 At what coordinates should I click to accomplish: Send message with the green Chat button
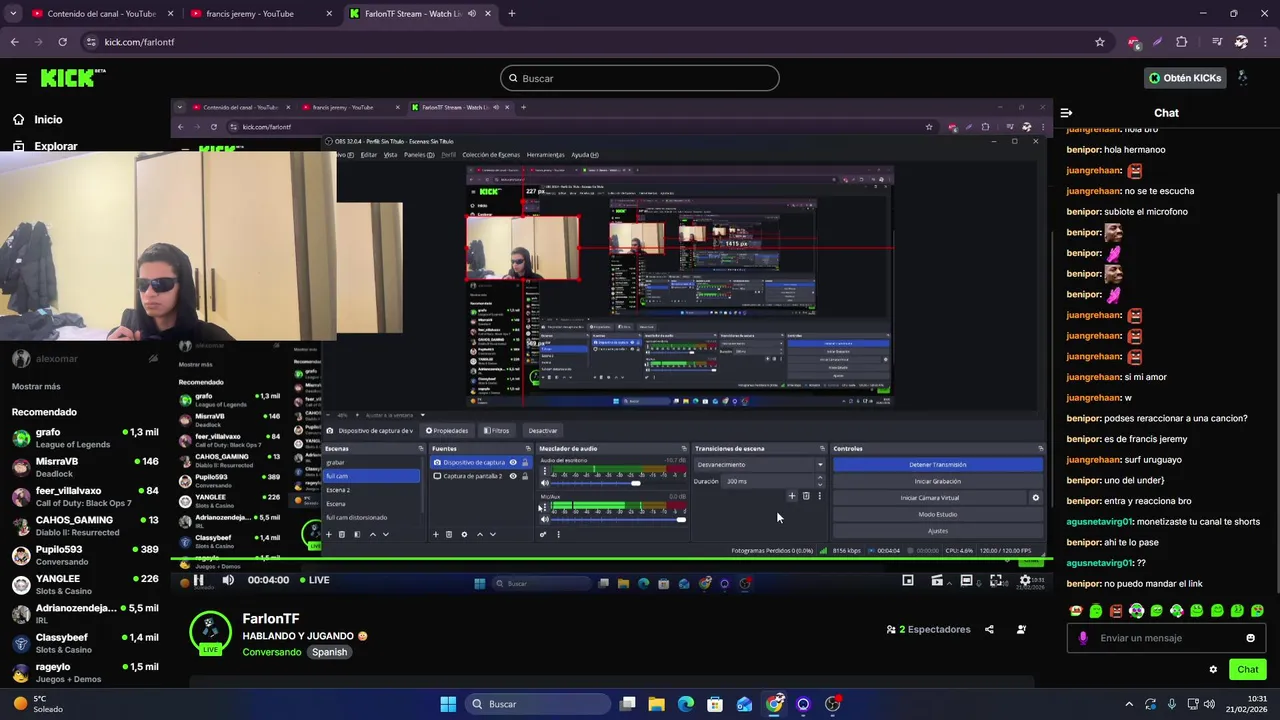point(1248,670)
